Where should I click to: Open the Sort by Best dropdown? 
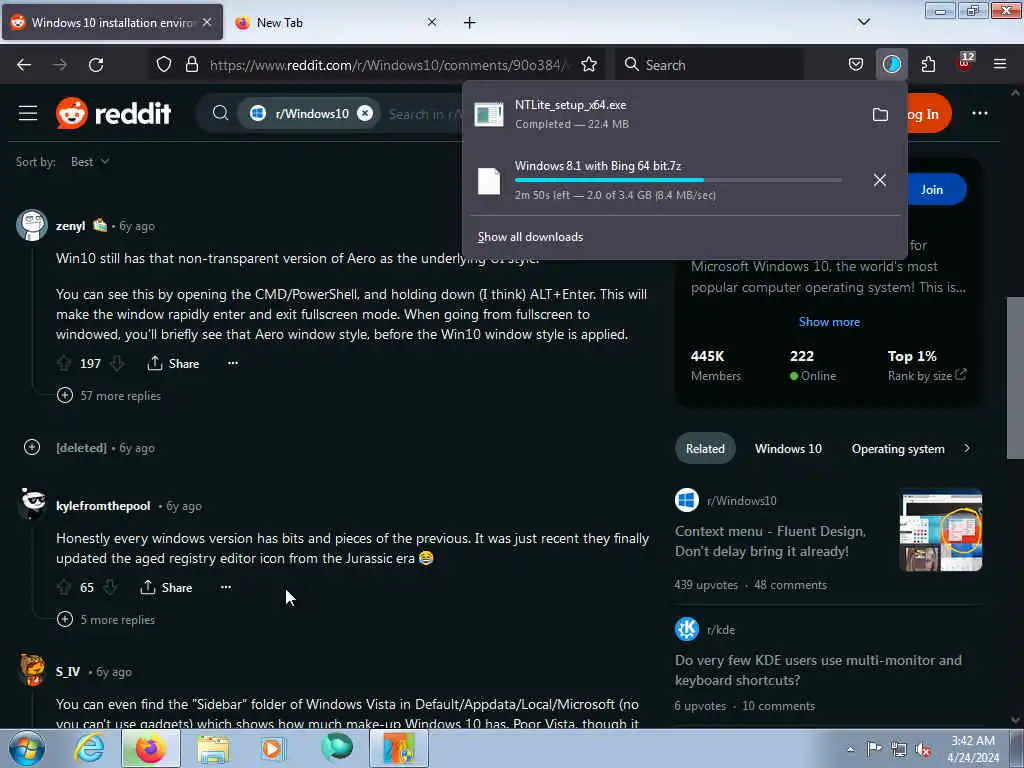pyautogui.click(x=89, y=161)
